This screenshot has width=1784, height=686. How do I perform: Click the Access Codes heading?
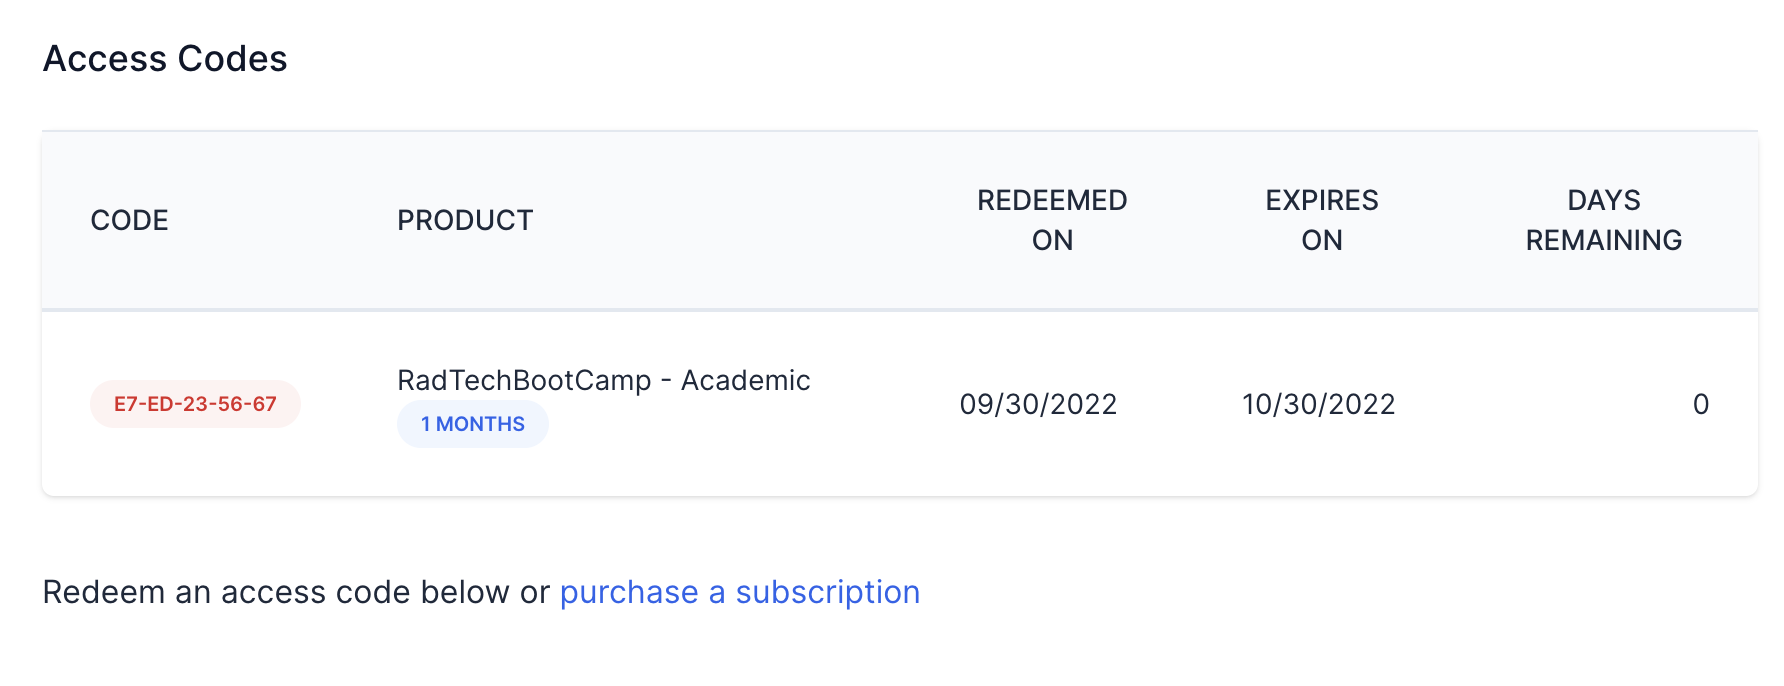tap(165, 59)
